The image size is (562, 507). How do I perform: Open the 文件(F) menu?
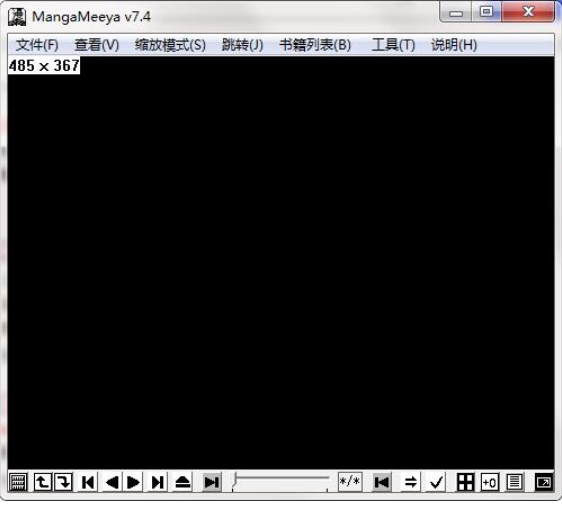[x=37, y=45]
